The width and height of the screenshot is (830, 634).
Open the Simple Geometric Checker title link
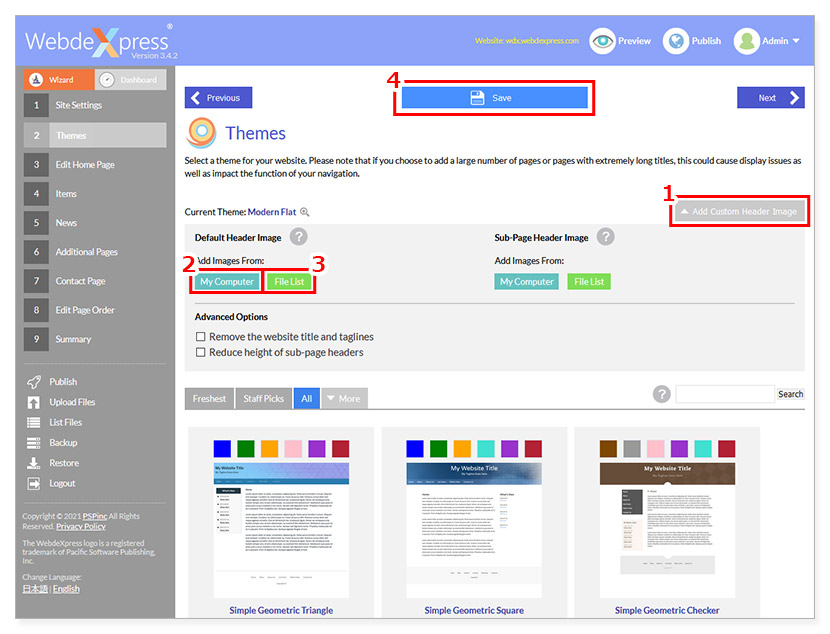click(x=667, y=610)
